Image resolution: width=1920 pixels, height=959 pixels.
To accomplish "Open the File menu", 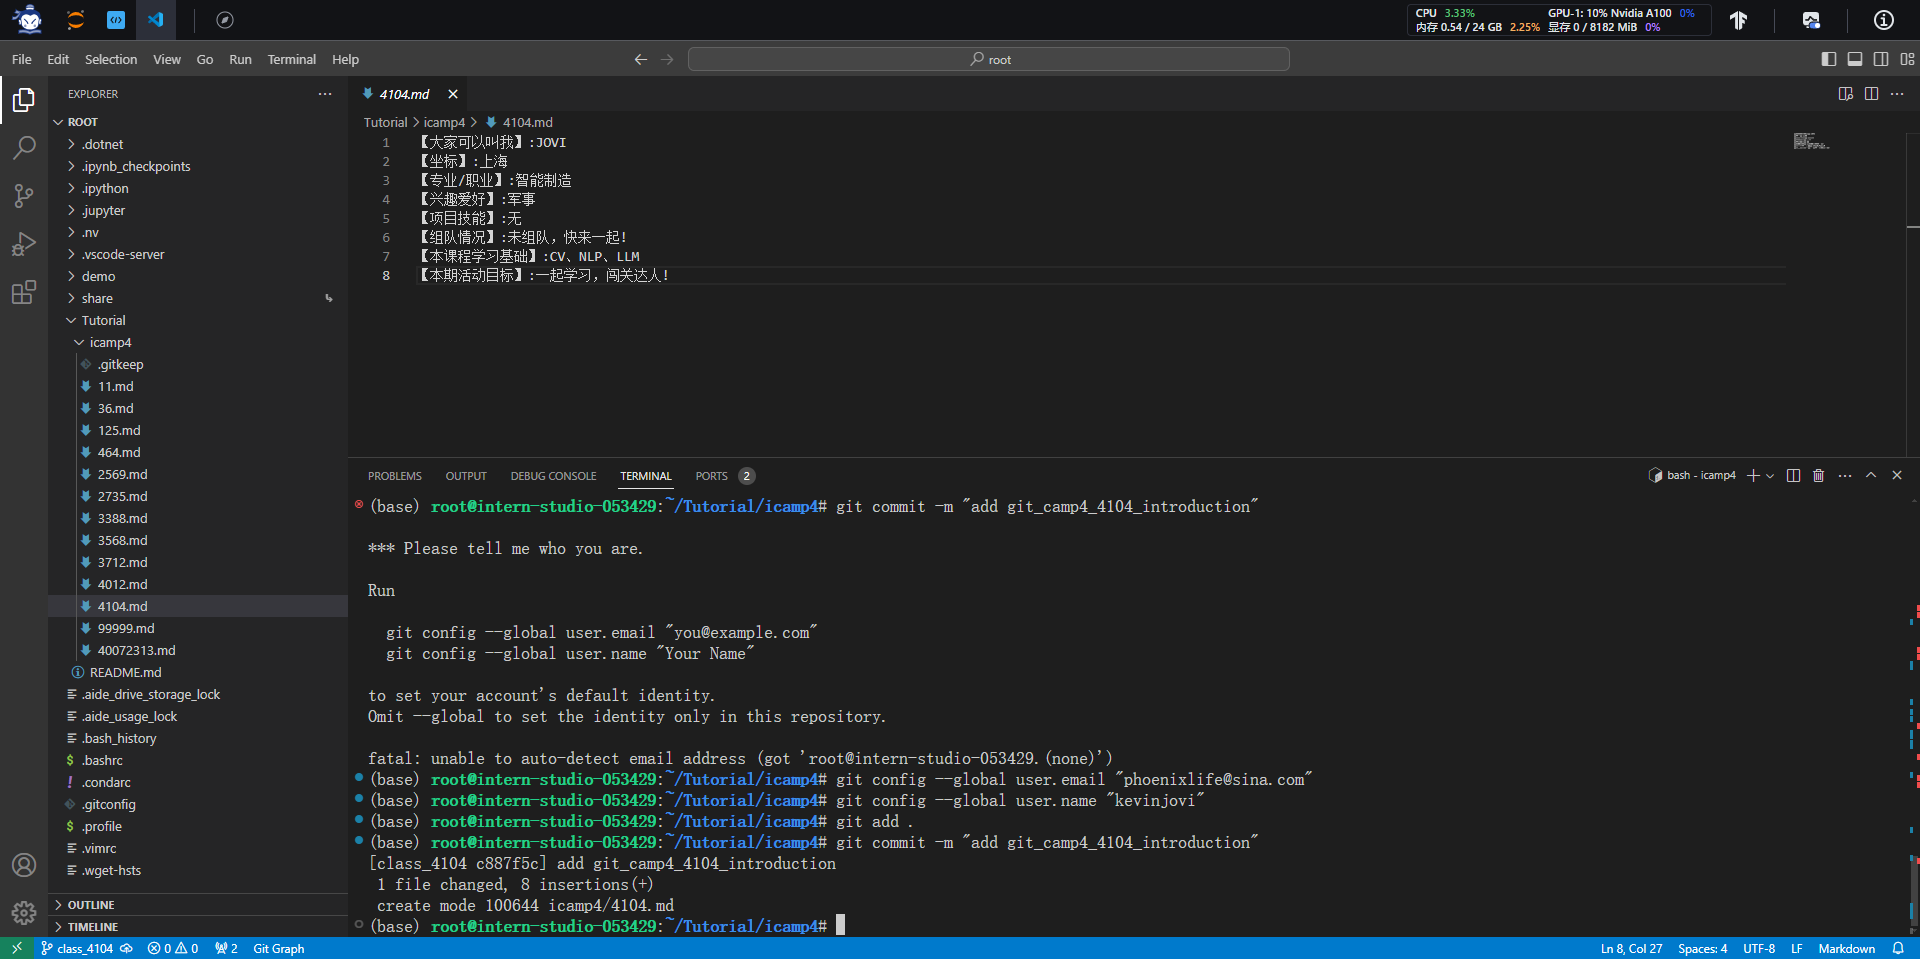I will pos(21,60).
